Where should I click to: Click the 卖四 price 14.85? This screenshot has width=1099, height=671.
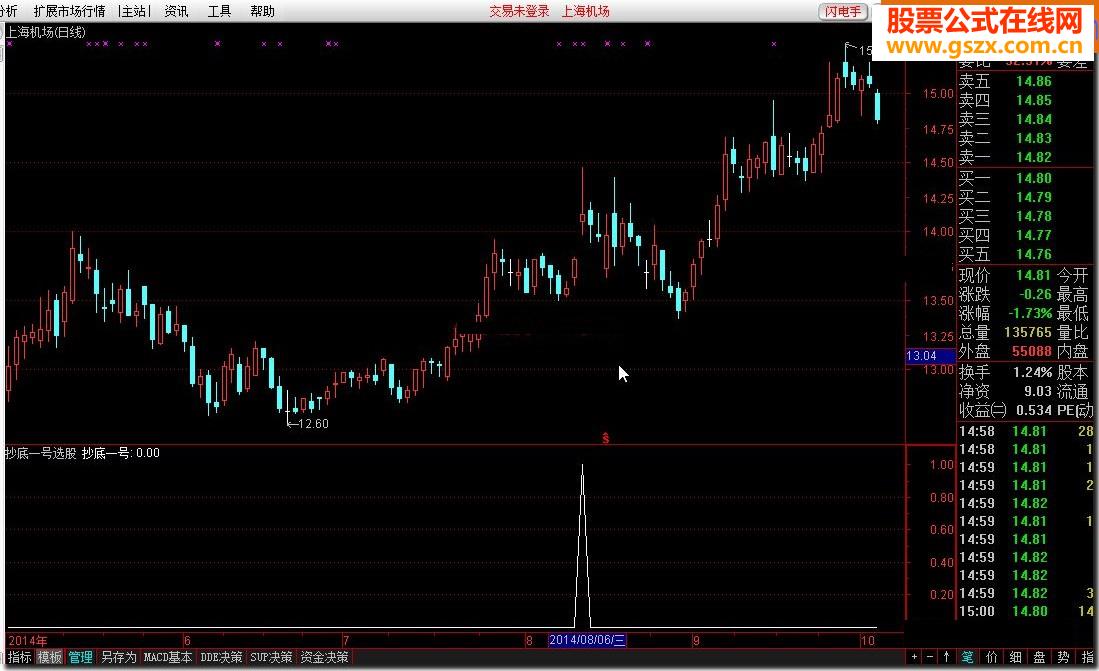click(x=1034, y=100)
